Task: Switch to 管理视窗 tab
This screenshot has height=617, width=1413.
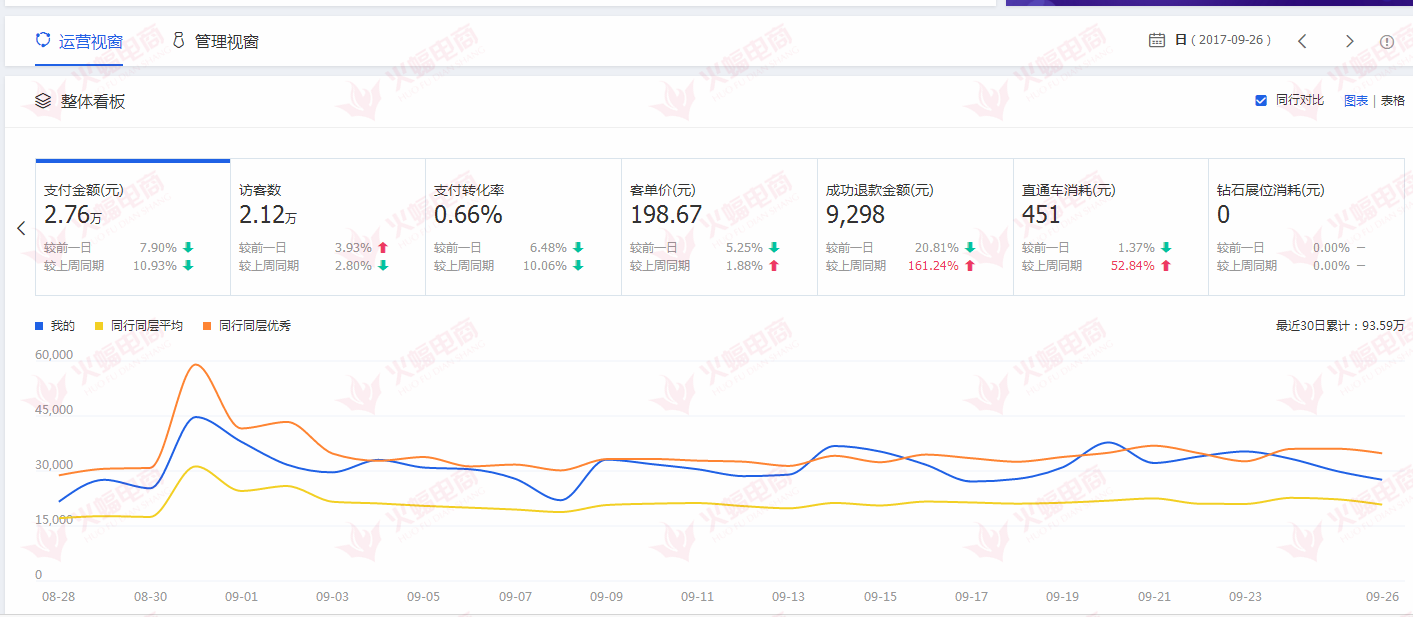Action: [x=227, y=42]
